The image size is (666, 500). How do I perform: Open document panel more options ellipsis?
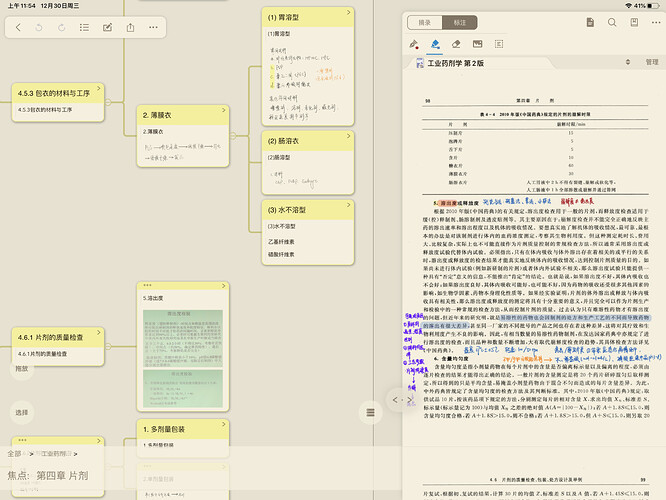[656, 23]
